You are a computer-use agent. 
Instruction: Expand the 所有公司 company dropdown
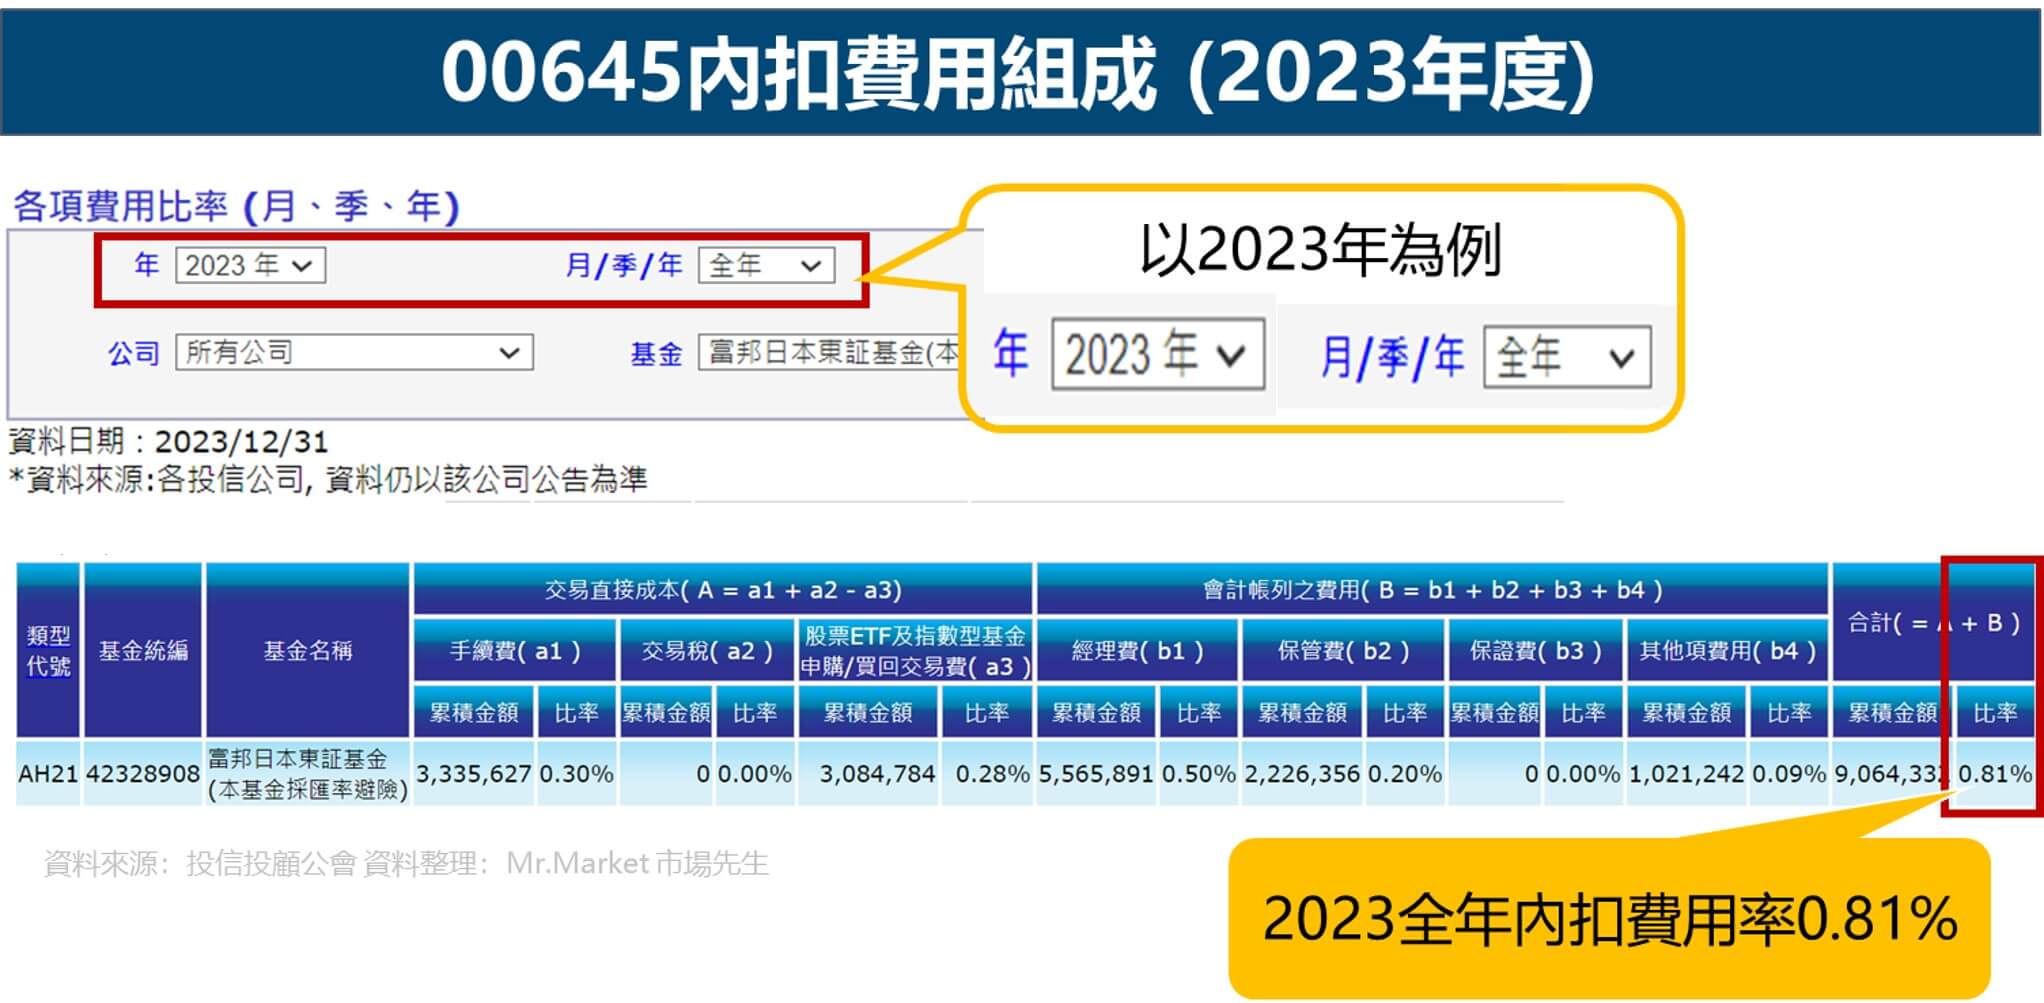[354, 352]
